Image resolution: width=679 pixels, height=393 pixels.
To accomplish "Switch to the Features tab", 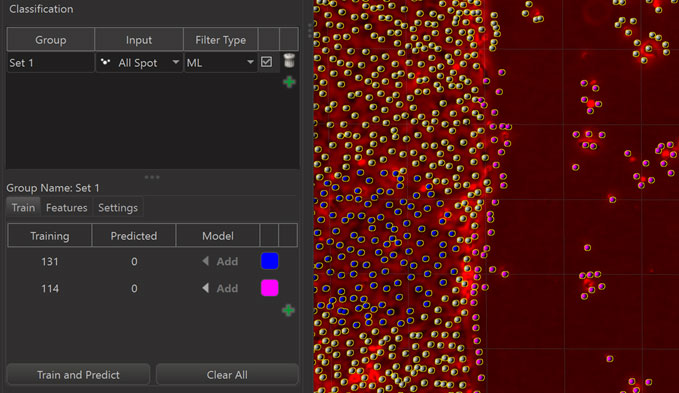I will pos(67,208).
